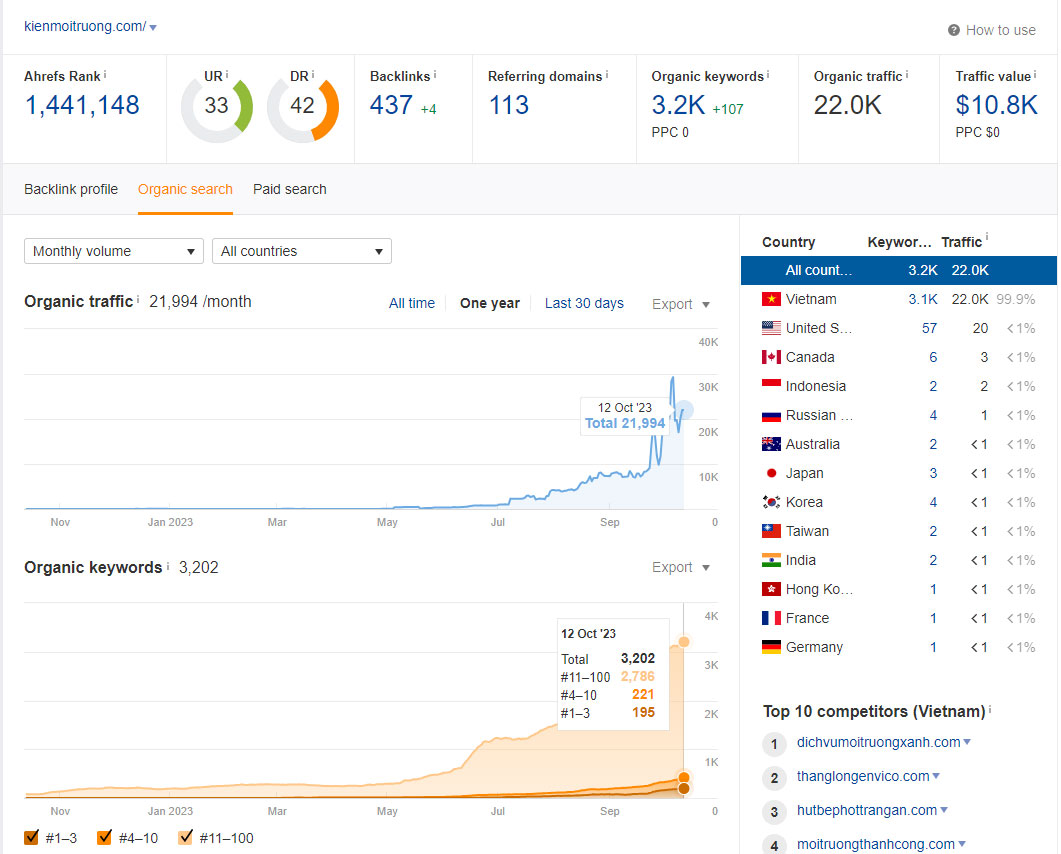This screenshot has width=1061, height=854.
Task: Uncheck the #1–3 positions checkbox
Action: [31, 837]
